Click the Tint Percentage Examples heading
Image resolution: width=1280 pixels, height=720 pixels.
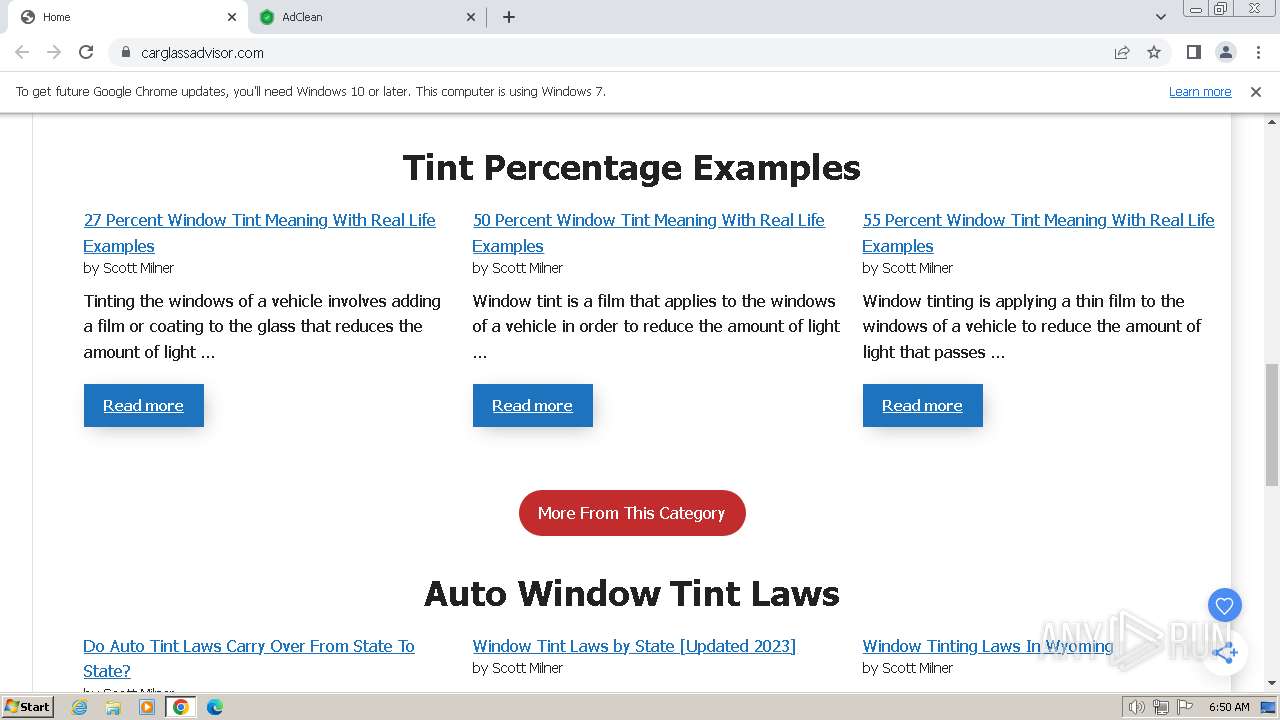point(632,167)
